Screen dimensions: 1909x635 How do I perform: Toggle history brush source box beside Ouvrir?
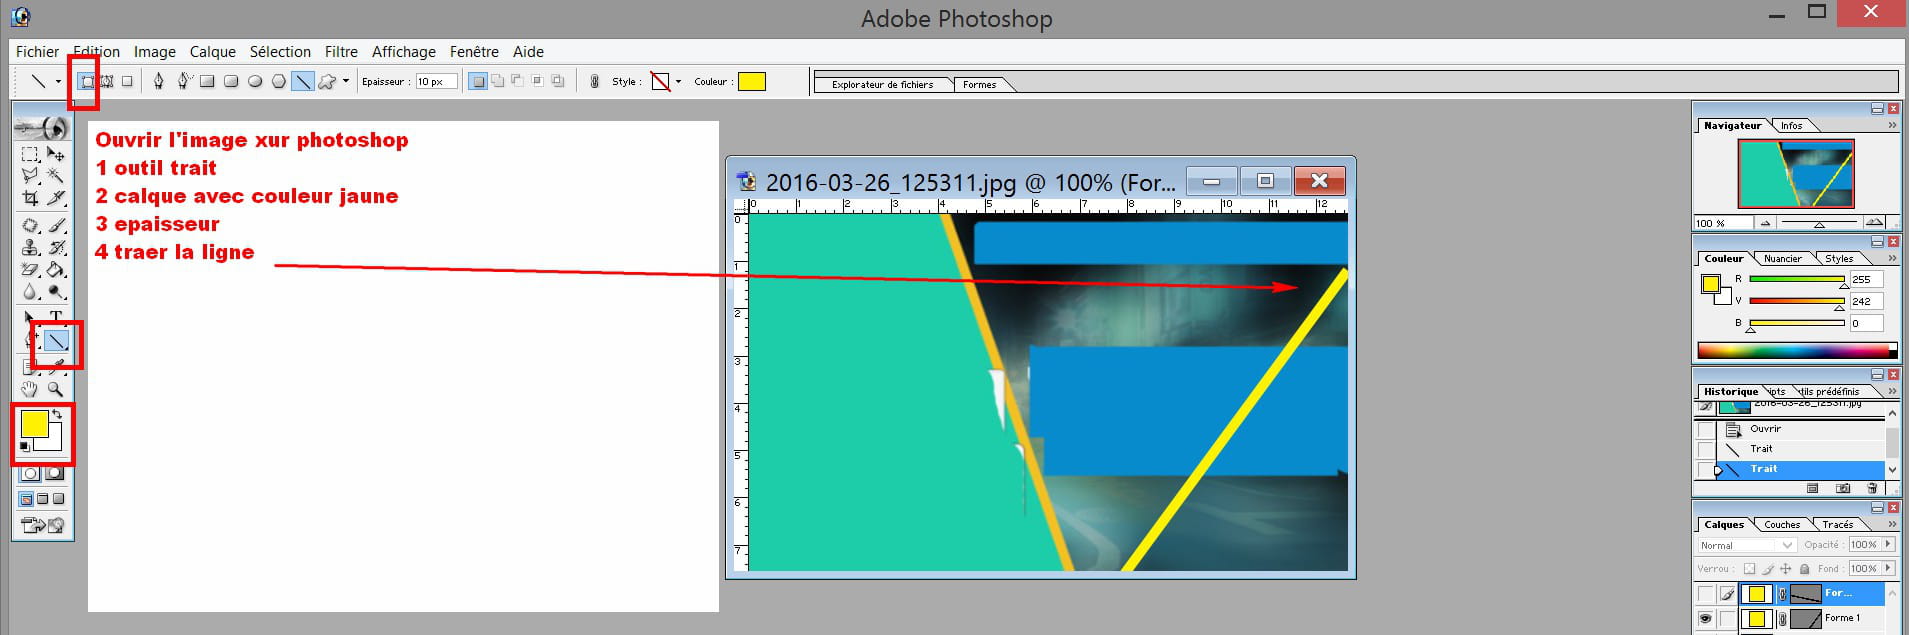(x=1706, y=429)
